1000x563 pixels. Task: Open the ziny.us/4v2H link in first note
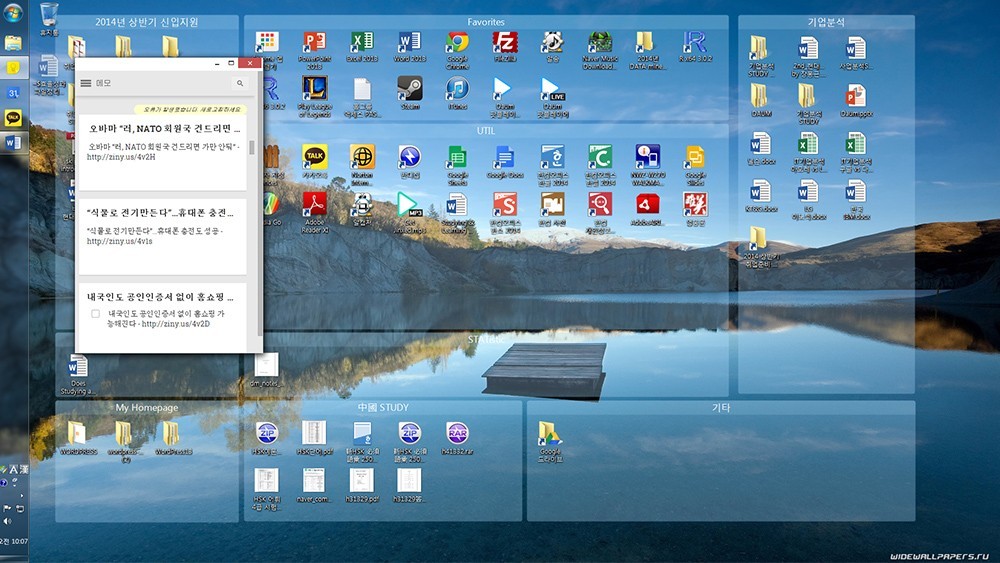121,157
